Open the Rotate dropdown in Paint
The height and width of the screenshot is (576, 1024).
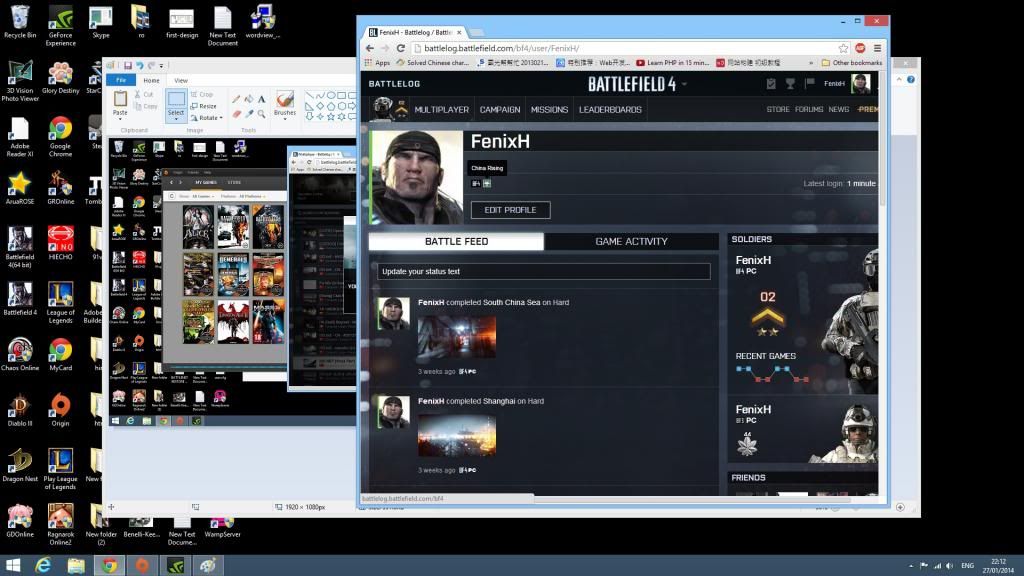pyautogui.click(x=221, y=118)
